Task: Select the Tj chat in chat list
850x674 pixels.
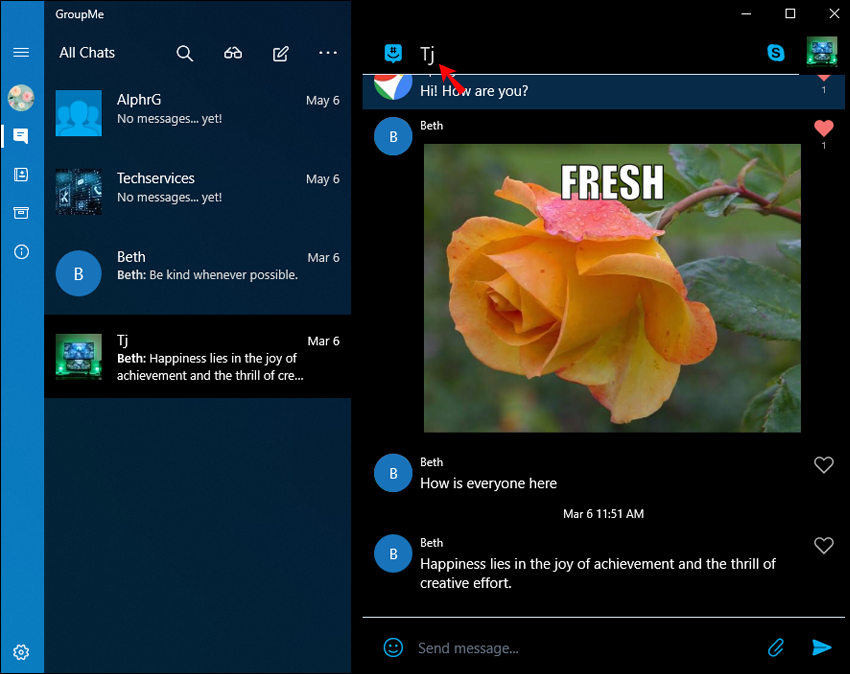Action: click(198, 356)
